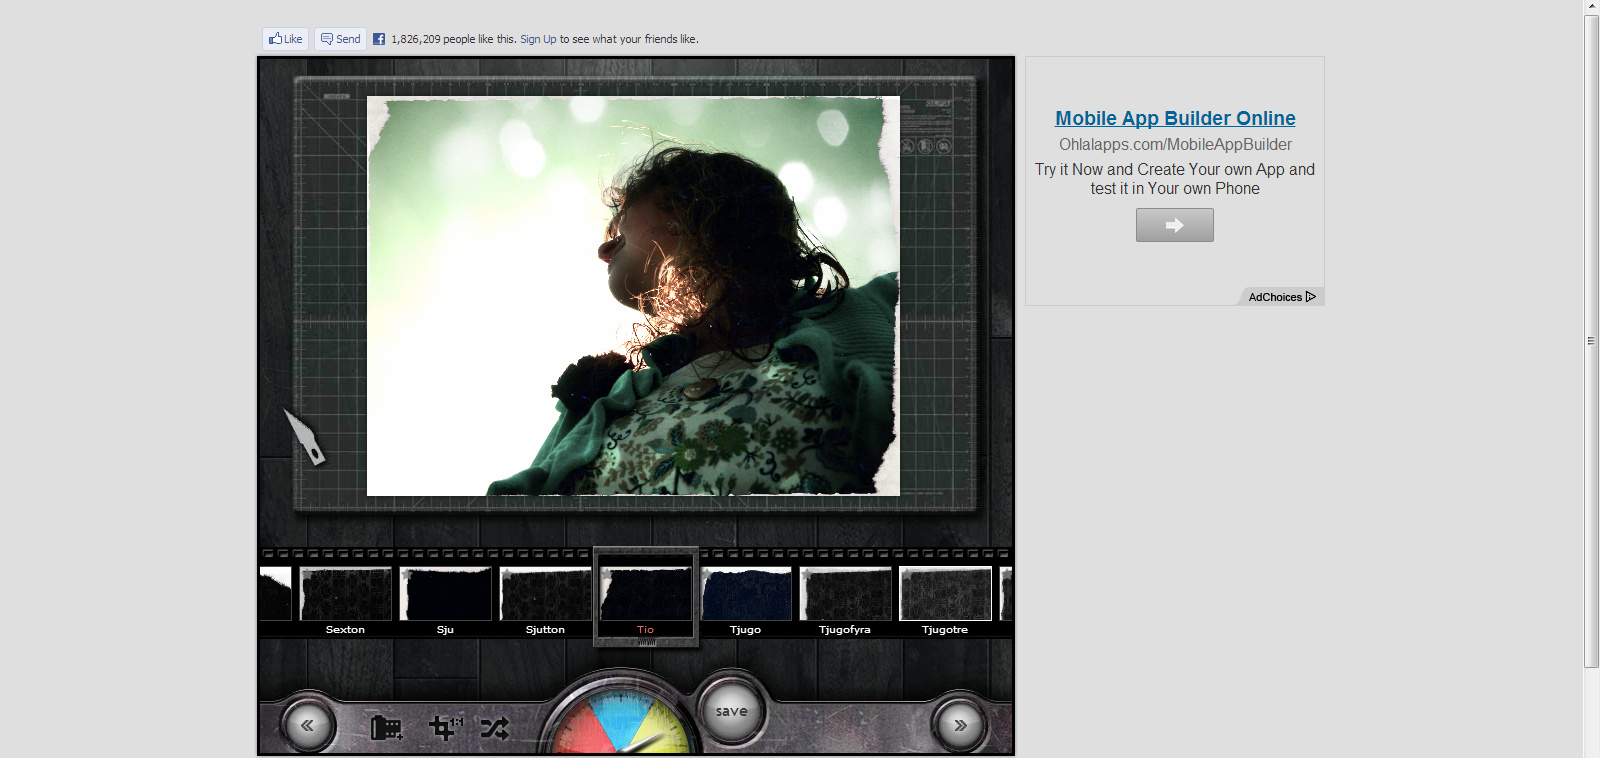Click the Facebook logo icon
1600x758 pixels.
(379, 39)
